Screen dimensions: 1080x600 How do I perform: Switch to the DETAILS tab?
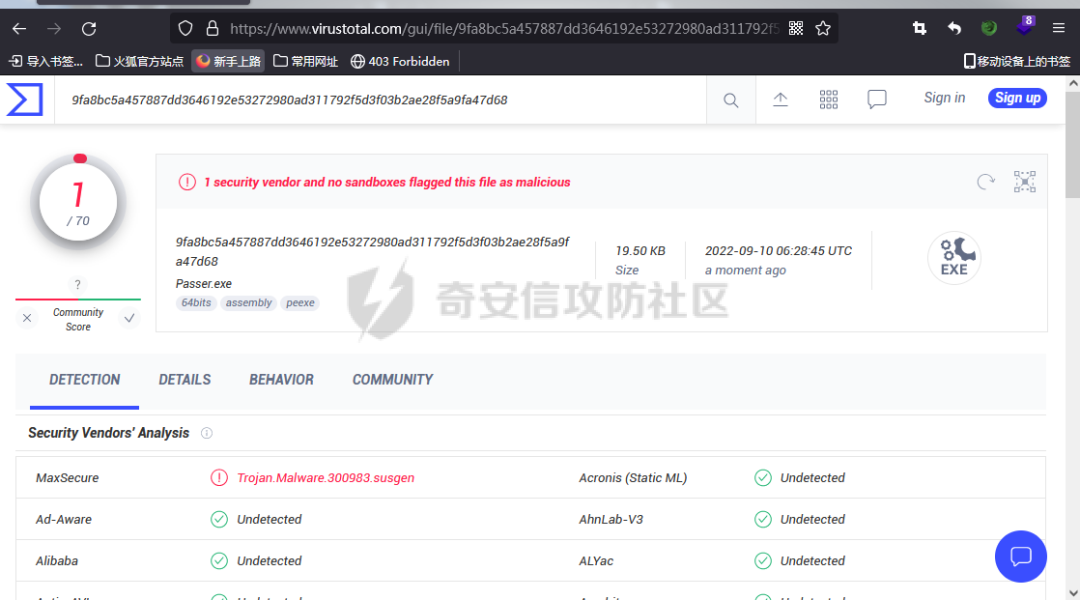pyautogui.click(x=185, y=380)
